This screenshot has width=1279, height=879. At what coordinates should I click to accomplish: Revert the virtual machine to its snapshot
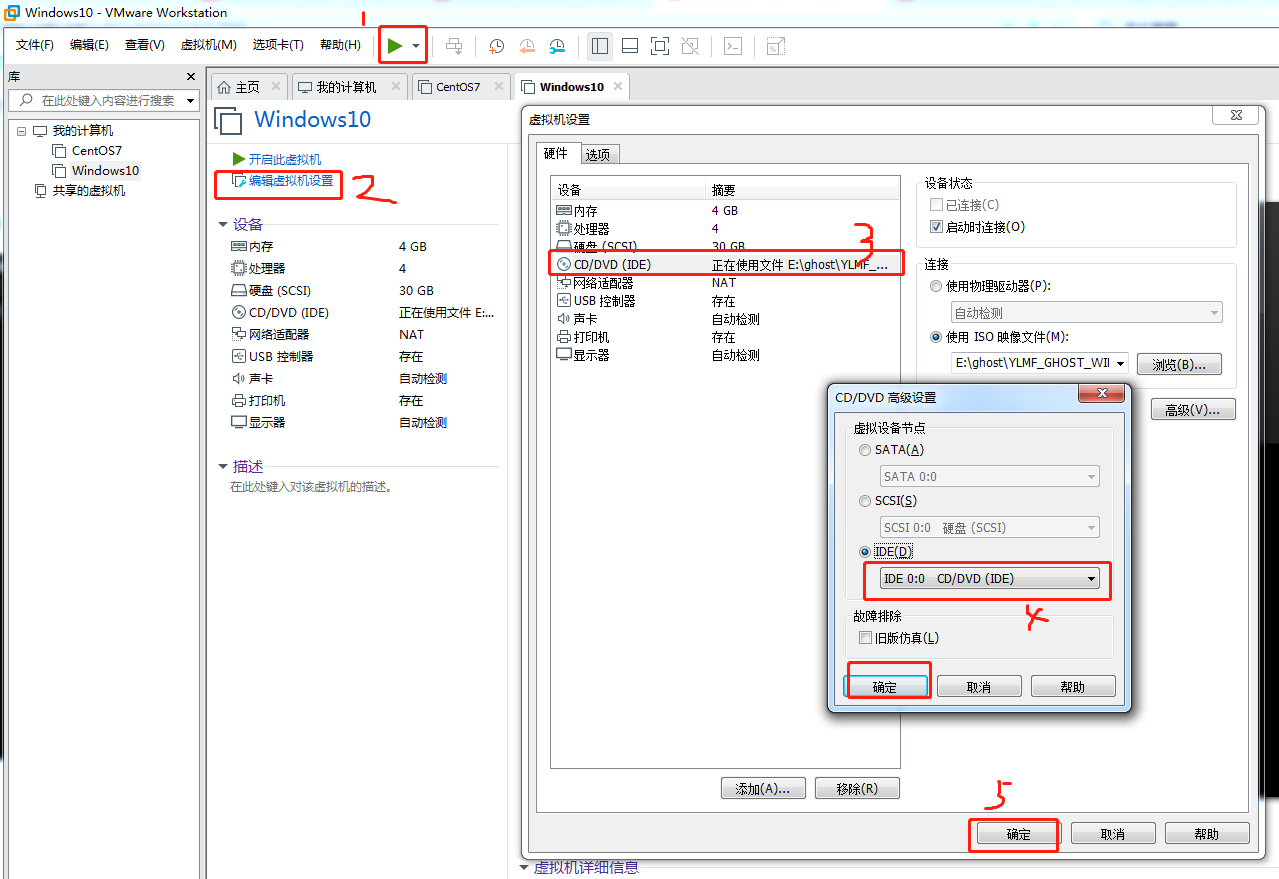point(526,46)
